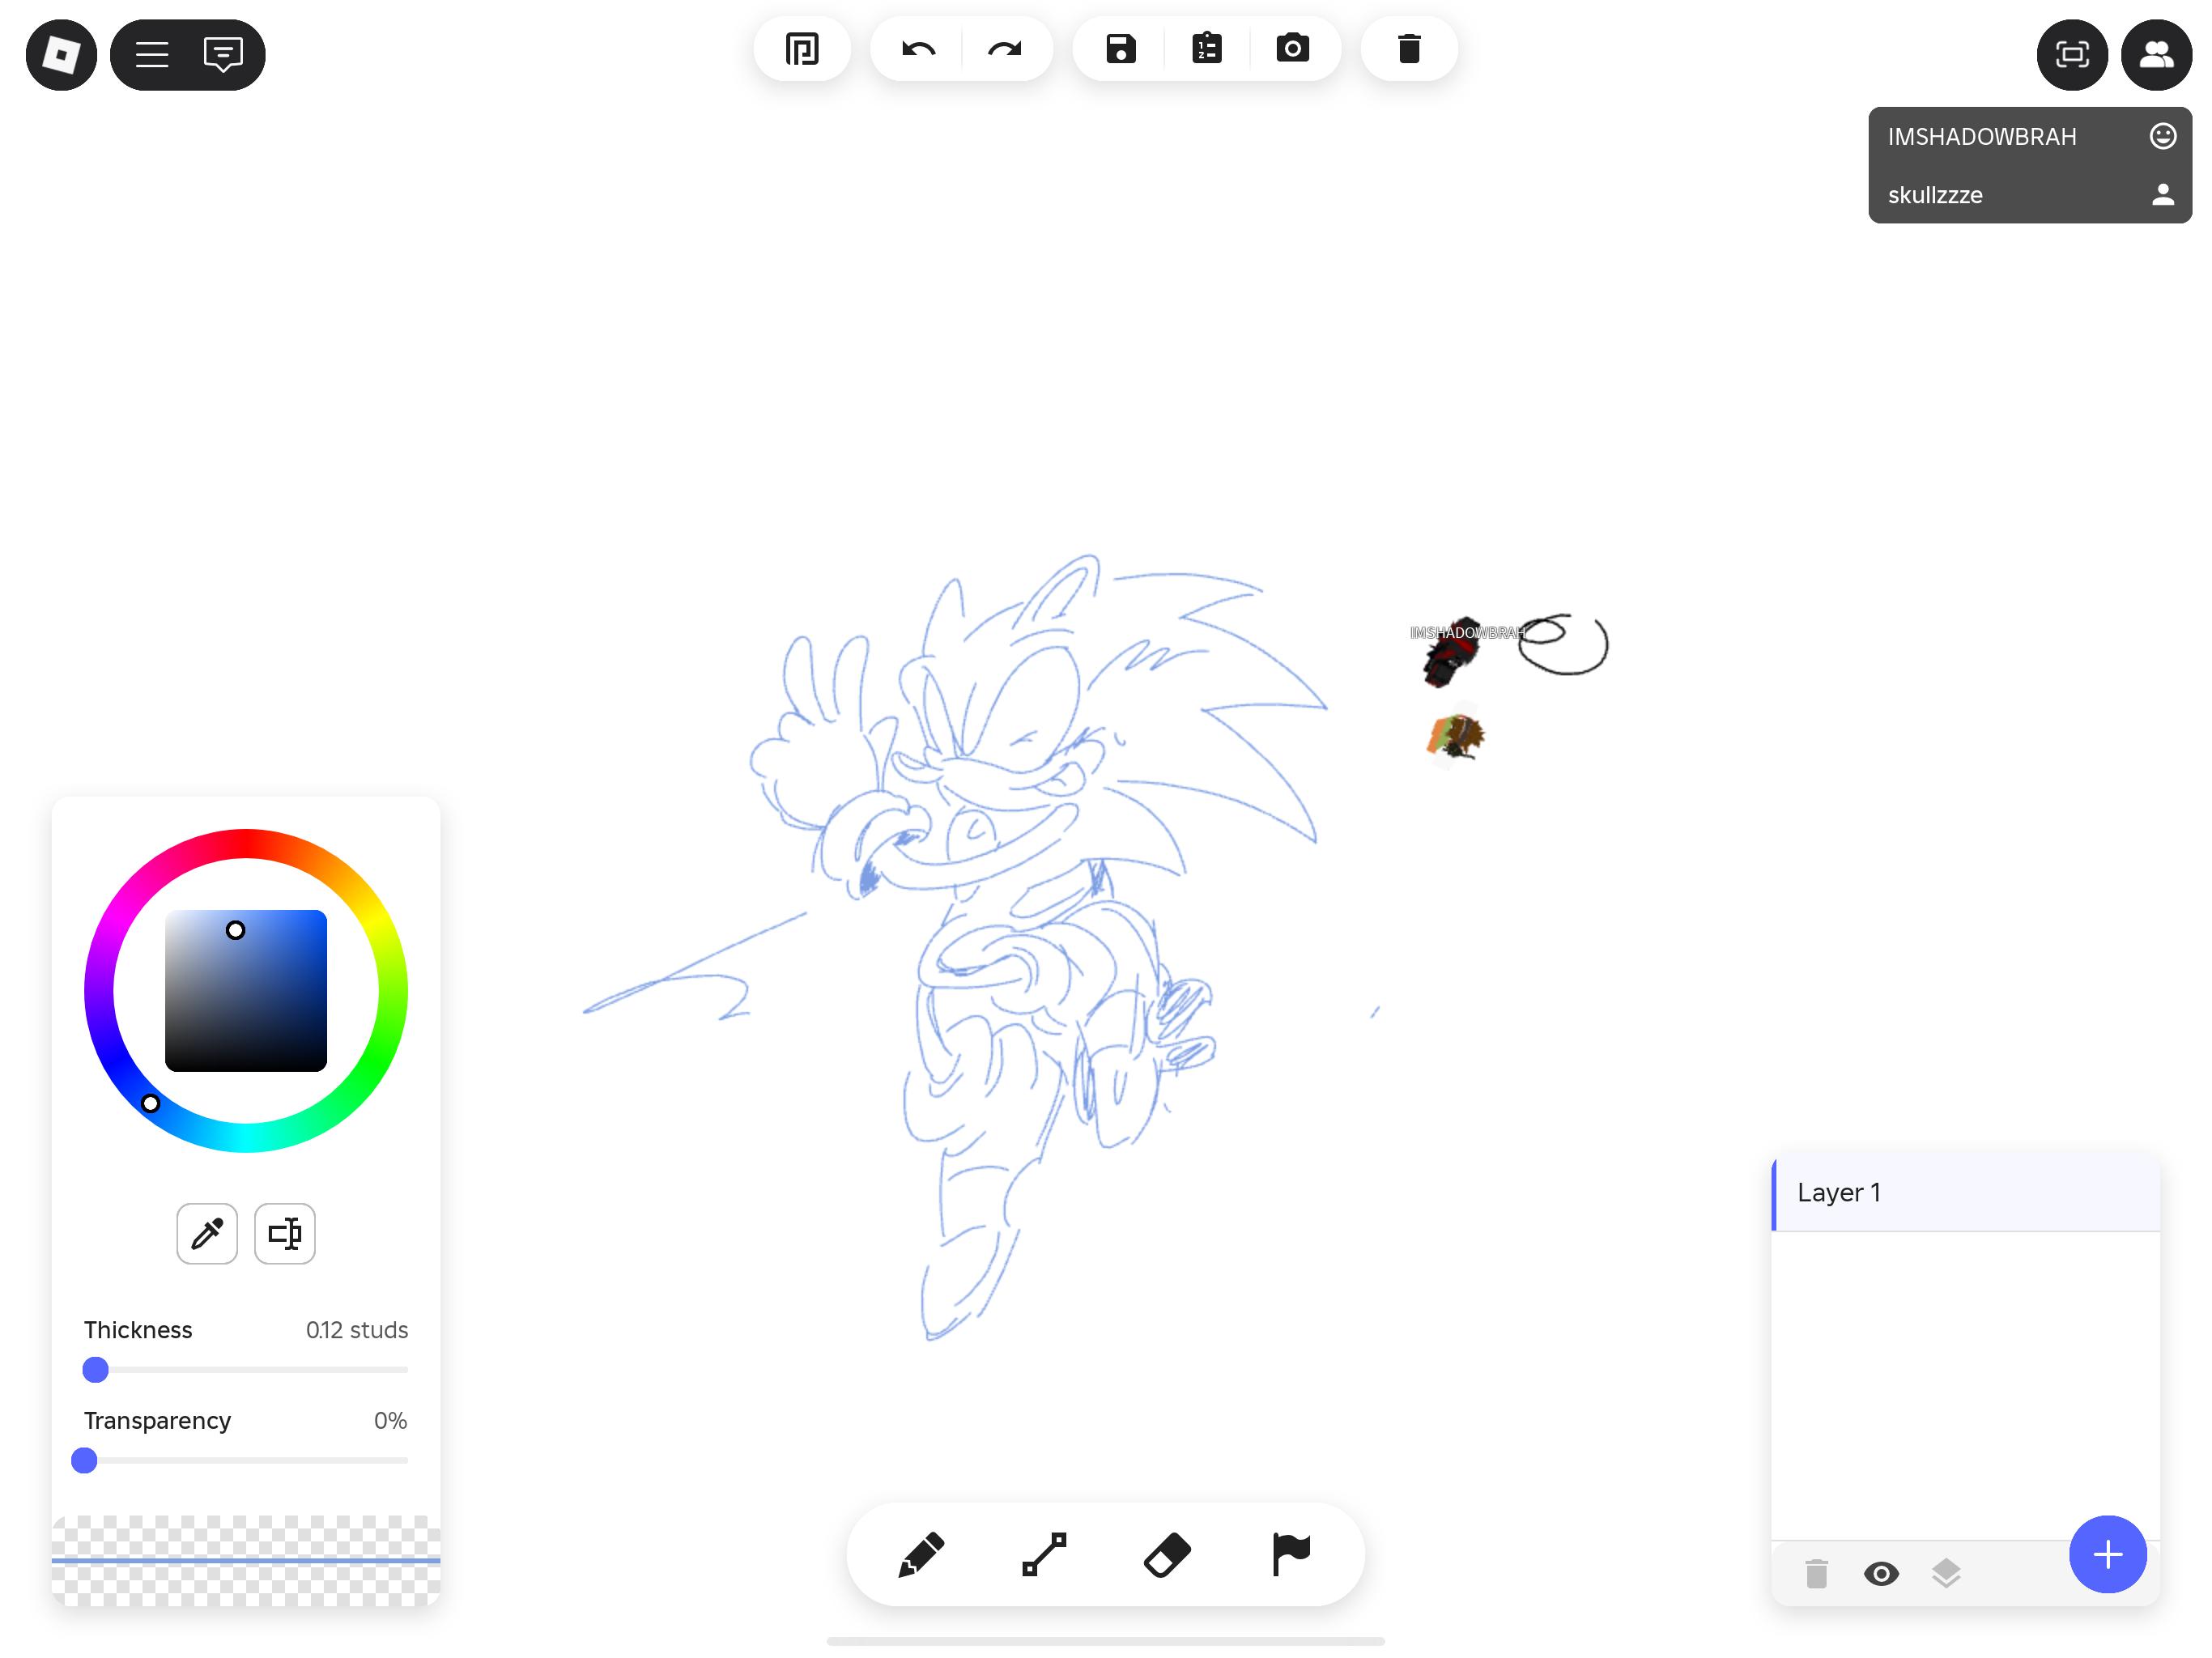Click the hue ring handle
Screen dimensions: 2212x1658
(150, 1103)
